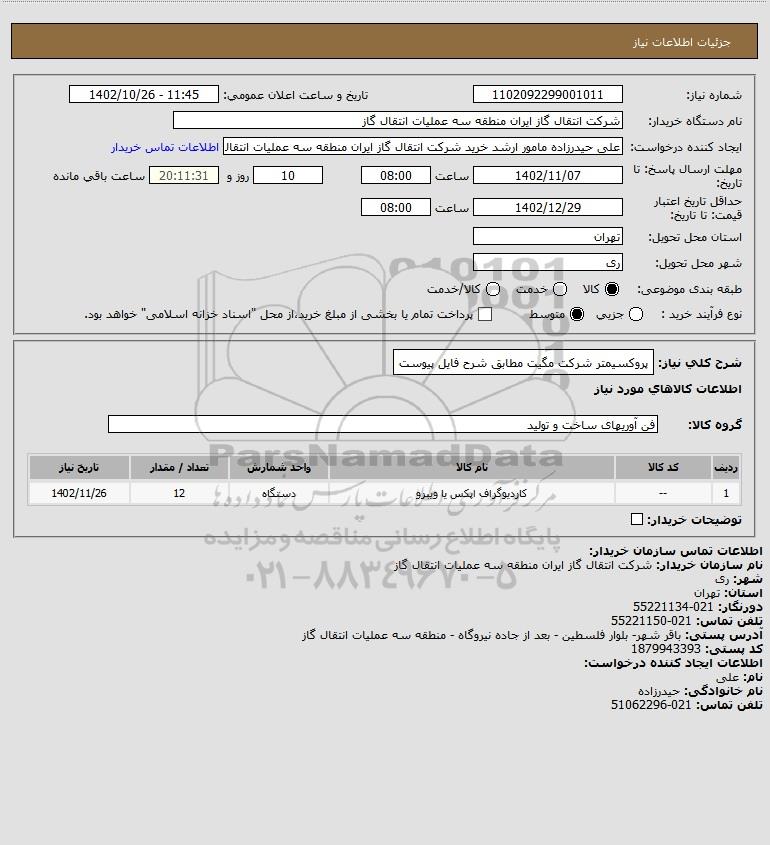Click the ردیف column header
This screenshot has height=845, width=770.
(x=726, y=467)
